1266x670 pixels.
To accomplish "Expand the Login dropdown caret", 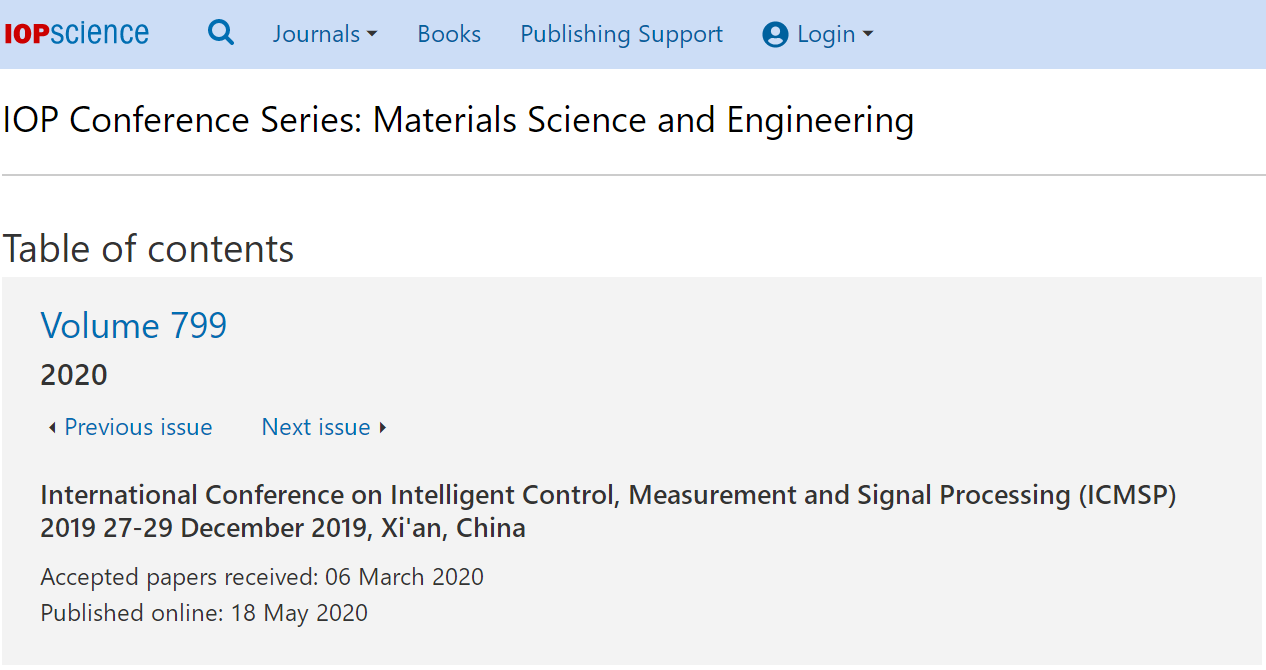I will 868,34.
